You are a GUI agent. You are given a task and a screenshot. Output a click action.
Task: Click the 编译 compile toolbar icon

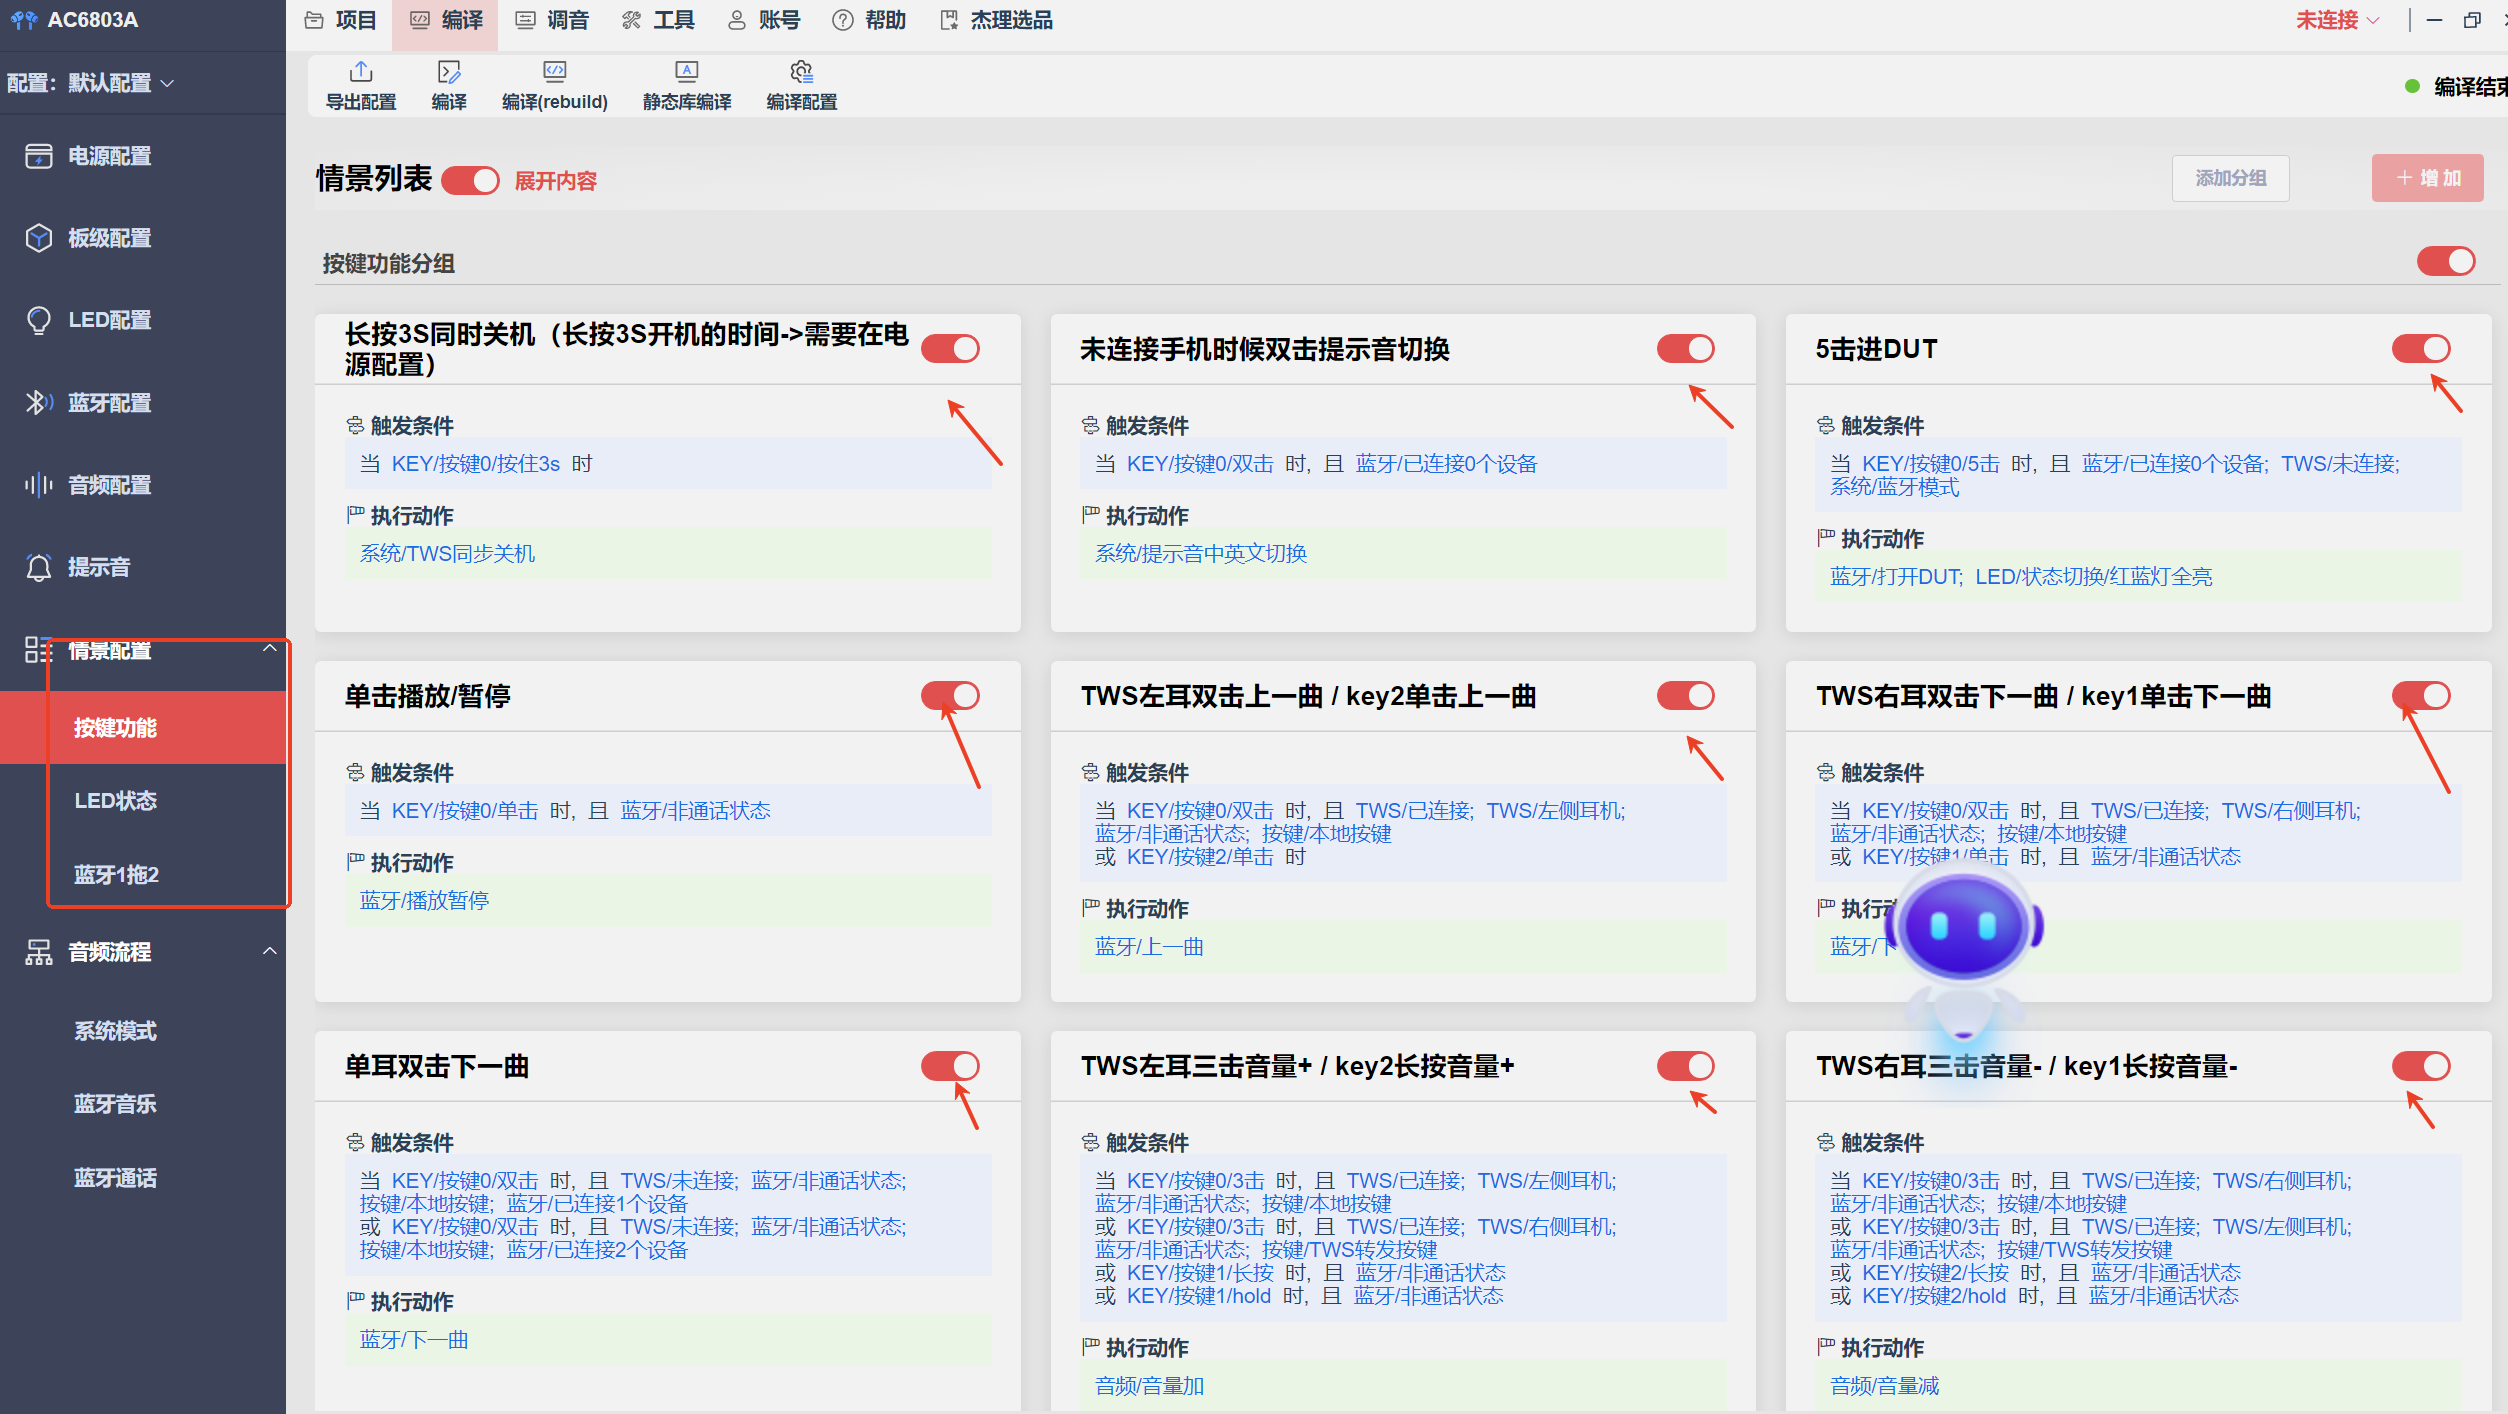coord(449,72)
